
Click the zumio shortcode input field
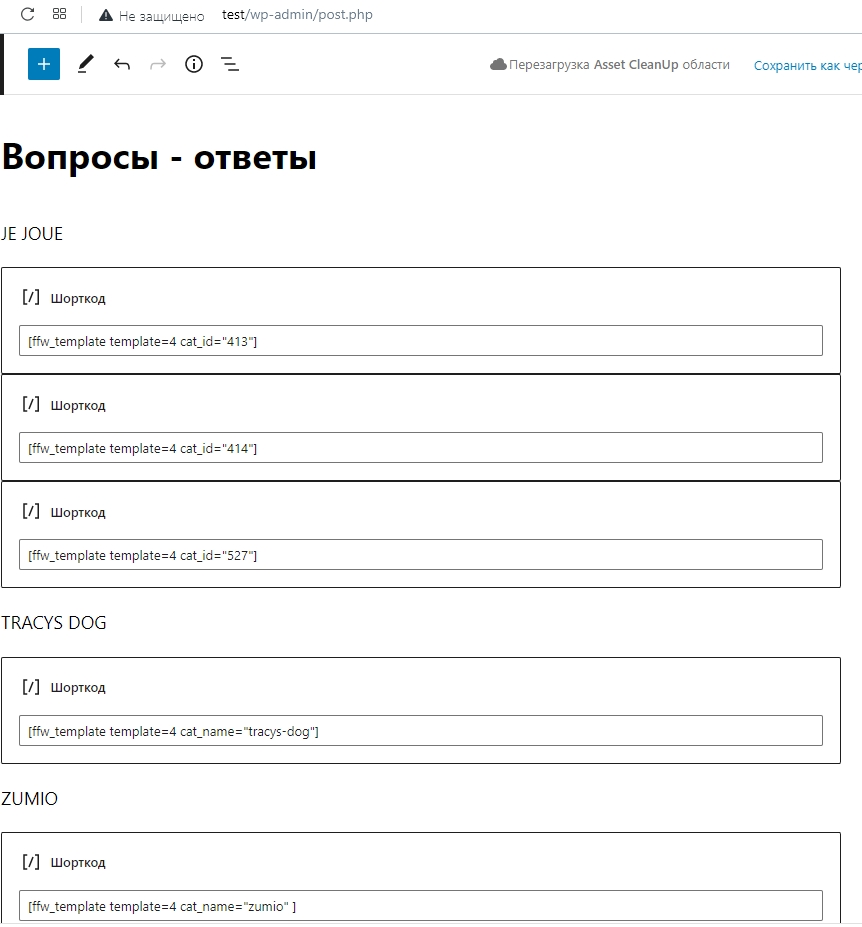[421, 906]
